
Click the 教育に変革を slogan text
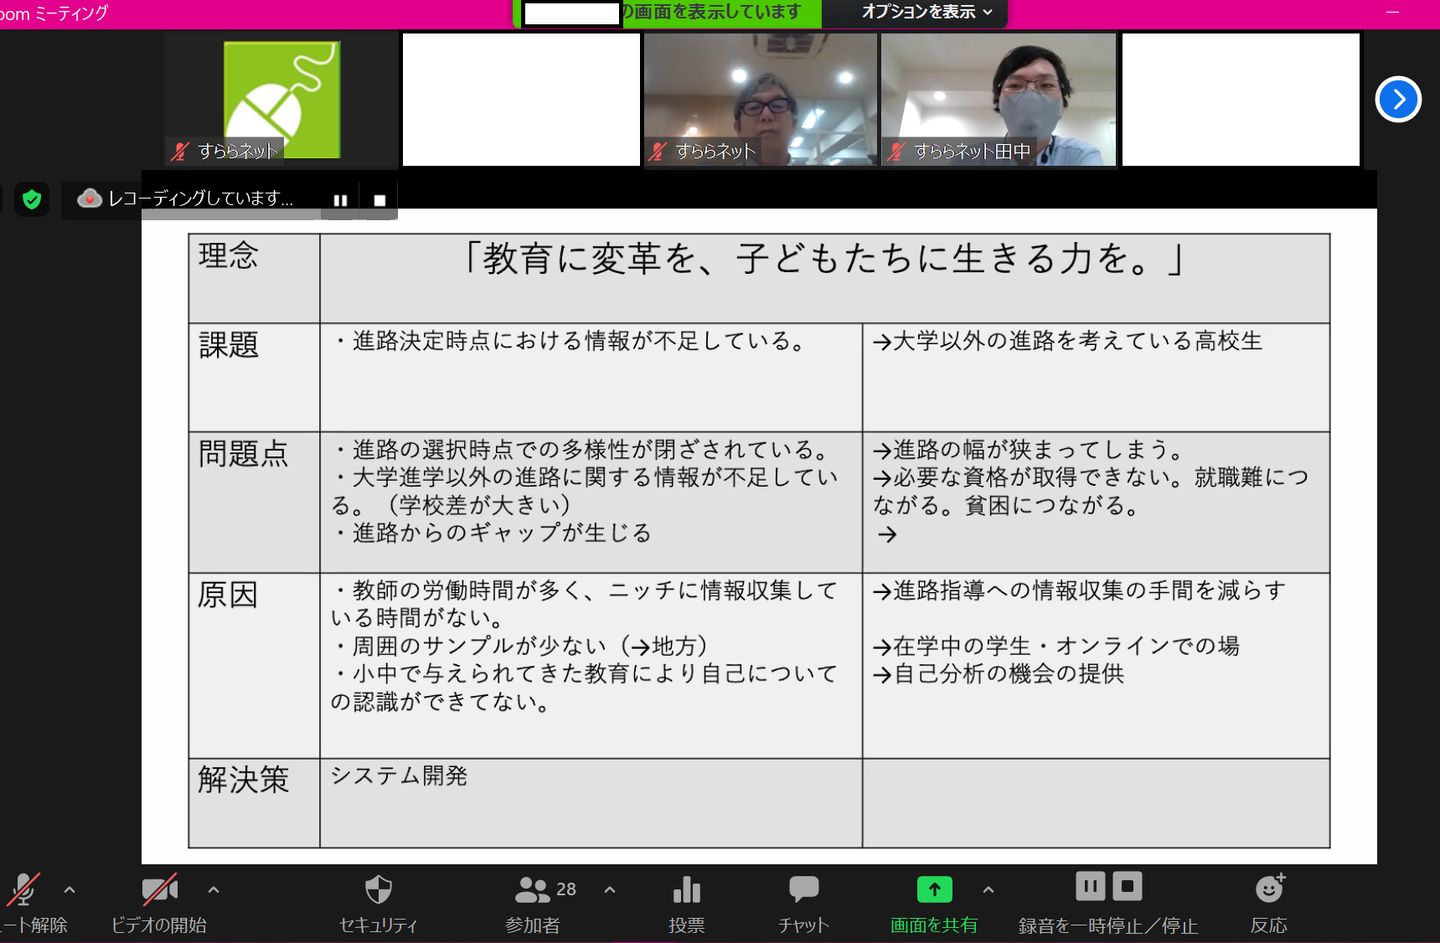point(823,259)
